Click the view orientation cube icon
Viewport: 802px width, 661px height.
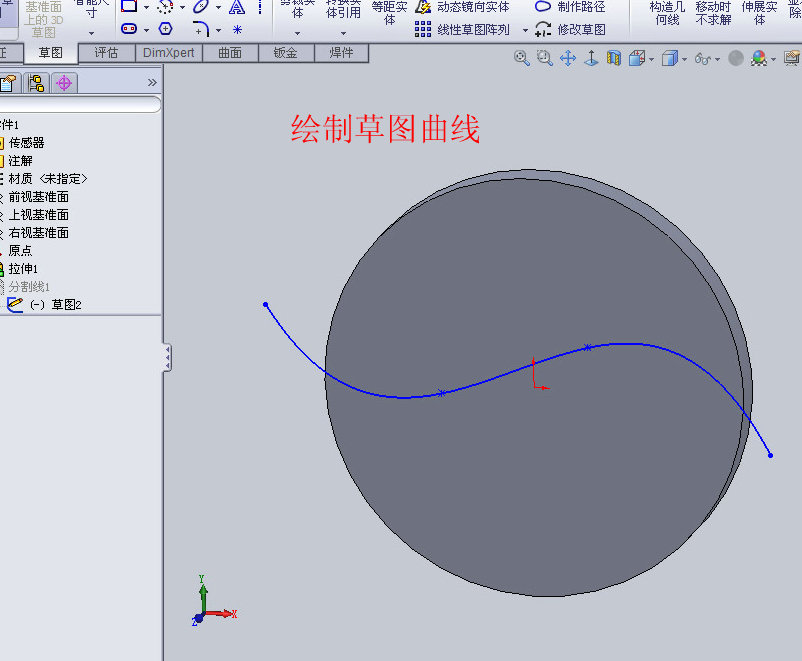click(637, 58)
